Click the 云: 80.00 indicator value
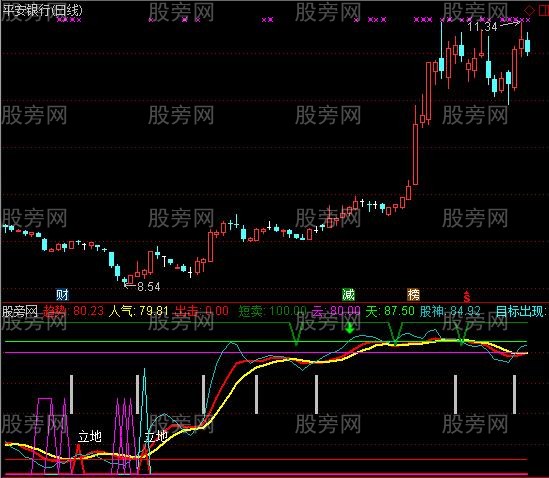Viewport: 549px width, 478px height. click(x=336, y=311)
